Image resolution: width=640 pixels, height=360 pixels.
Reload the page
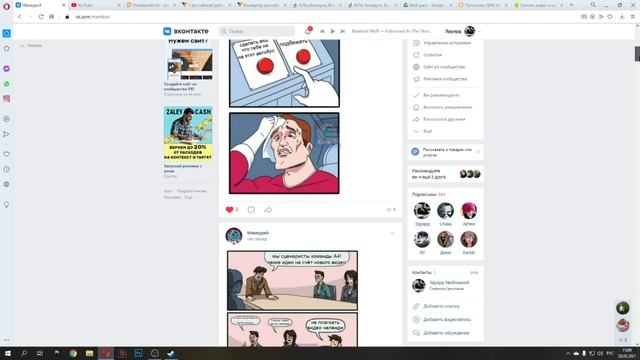point(41,17)
